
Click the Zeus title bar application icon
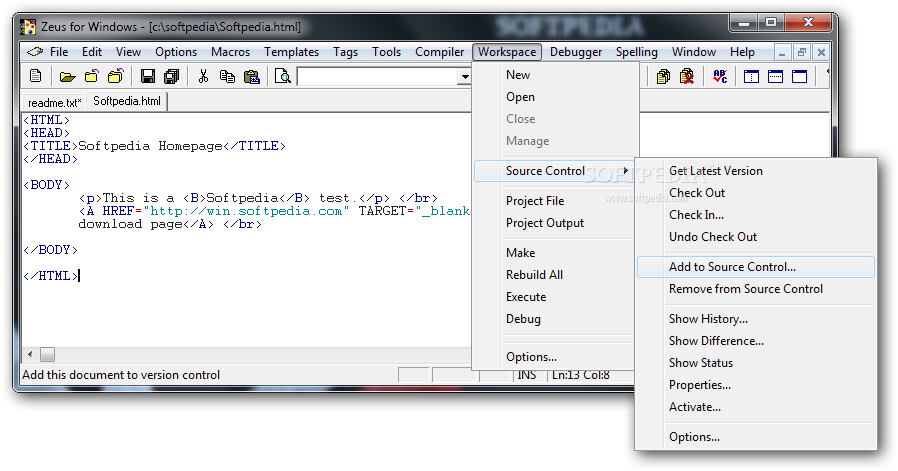click(27, 27)
